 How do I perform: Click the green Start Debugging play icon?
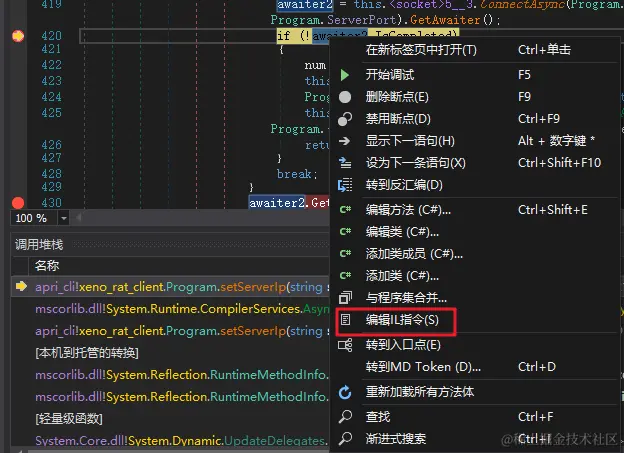[345, 75]
